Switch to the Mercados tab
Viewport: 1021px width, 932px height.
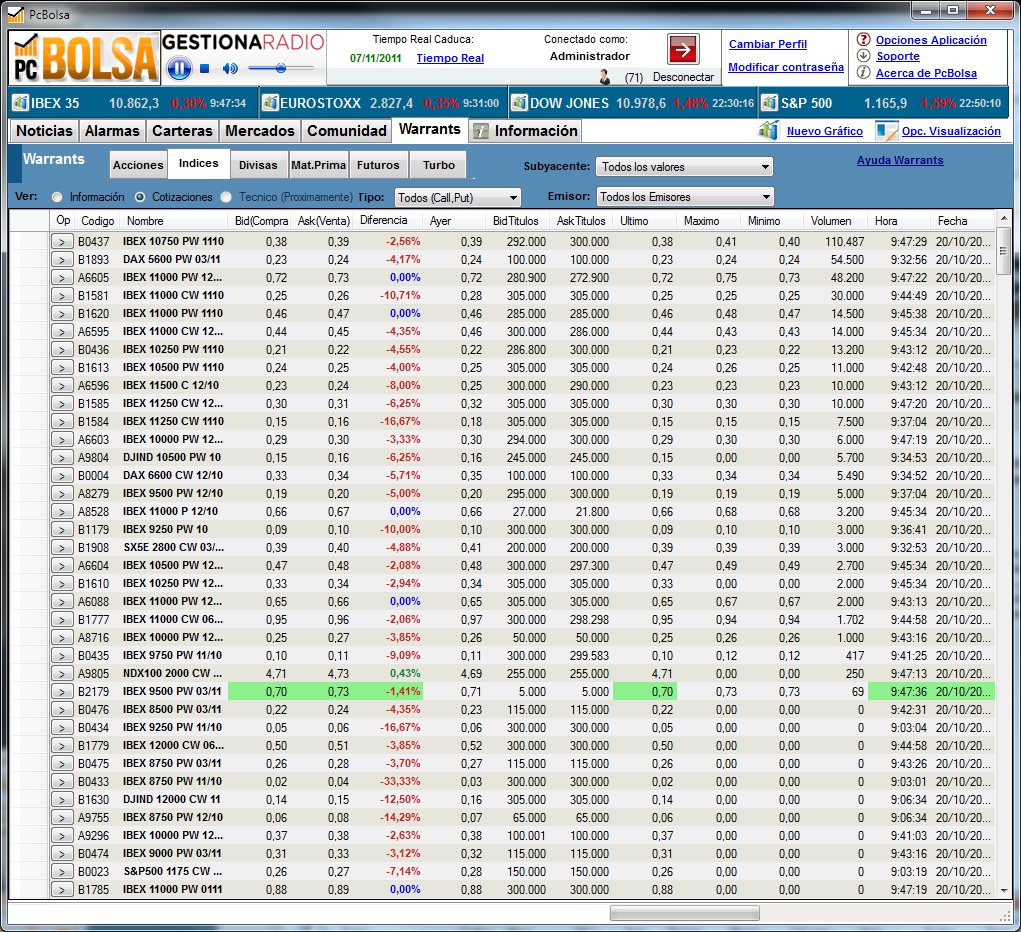[x=260, y=131]
